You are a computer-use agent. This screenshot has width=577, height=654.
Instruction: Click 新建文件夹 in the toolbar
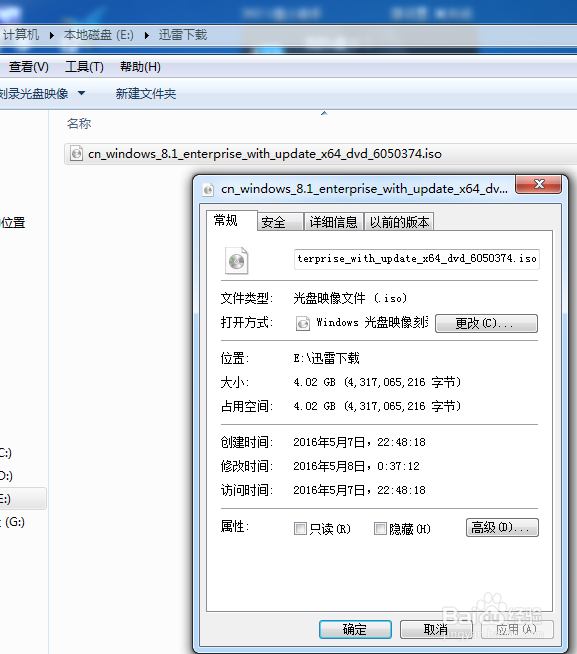pos(146,93)
